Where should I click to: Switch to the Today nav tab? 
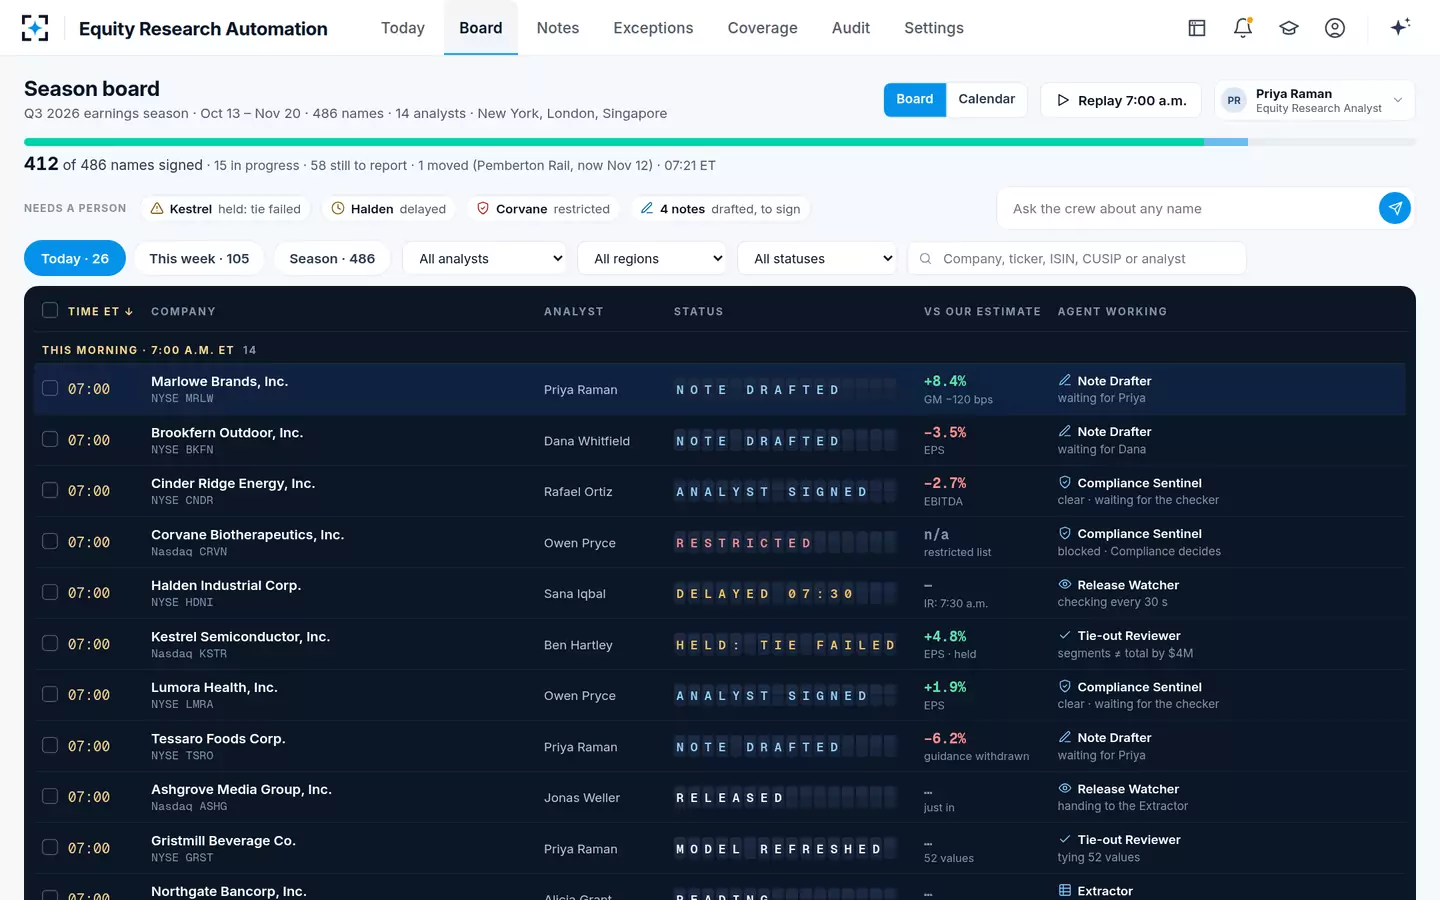point(403,28)
